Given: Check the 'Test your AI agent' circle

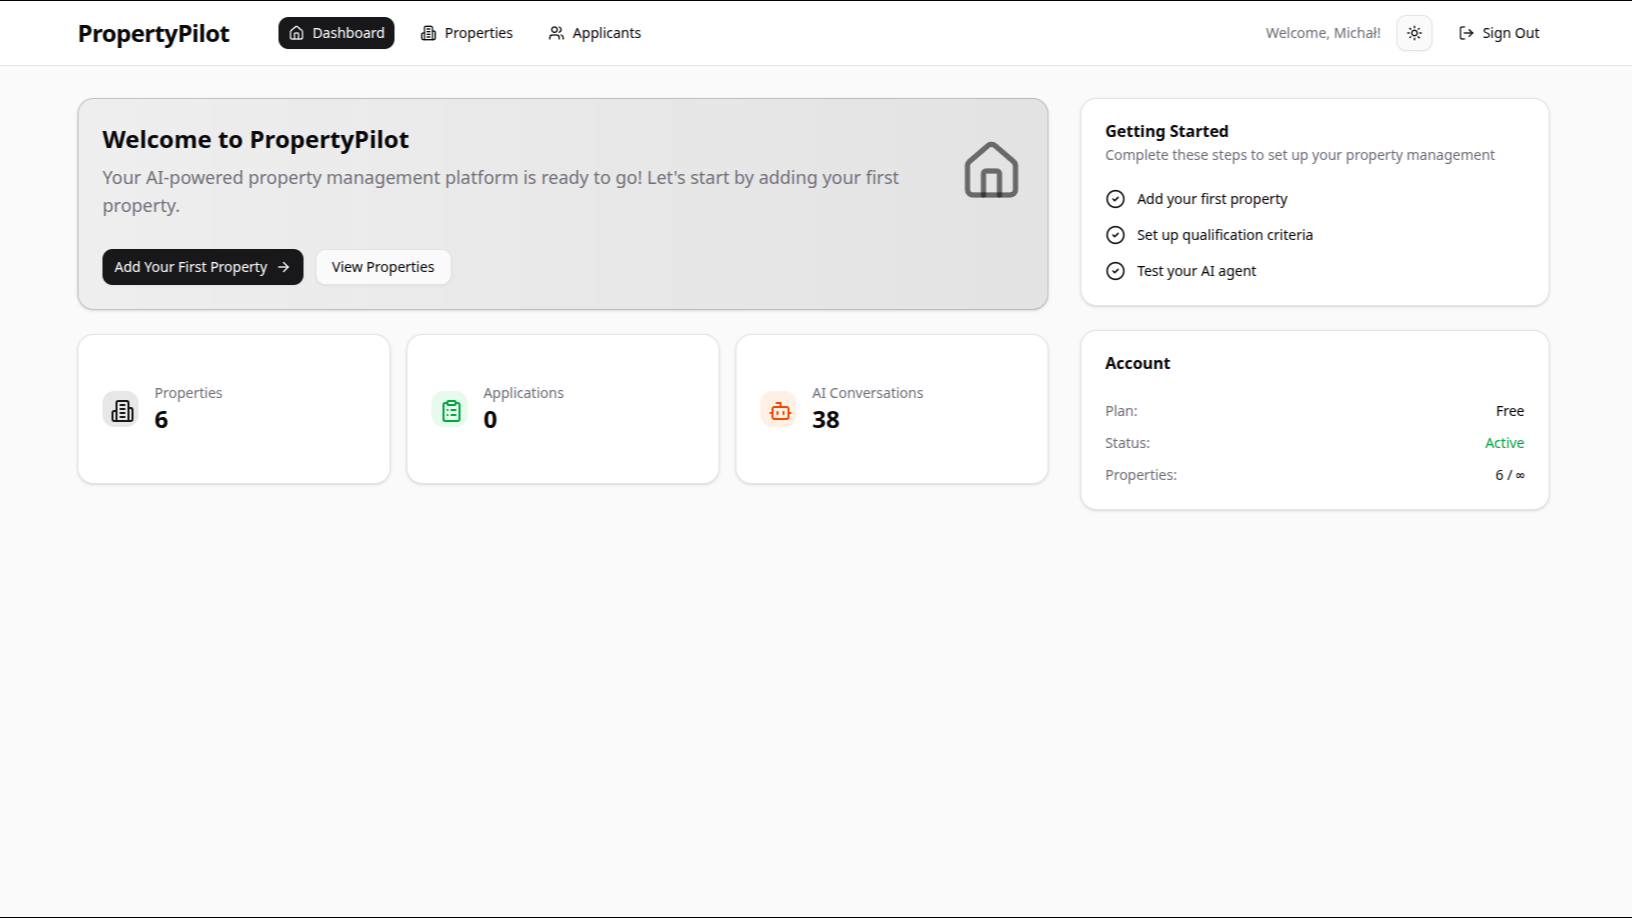Looking at the screenshot, I should point(1115,271).
